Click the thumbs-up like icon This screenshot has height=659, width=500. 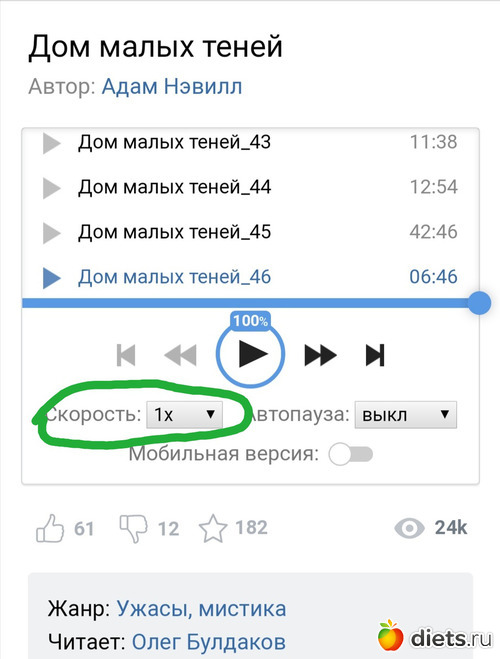[50, 528]
